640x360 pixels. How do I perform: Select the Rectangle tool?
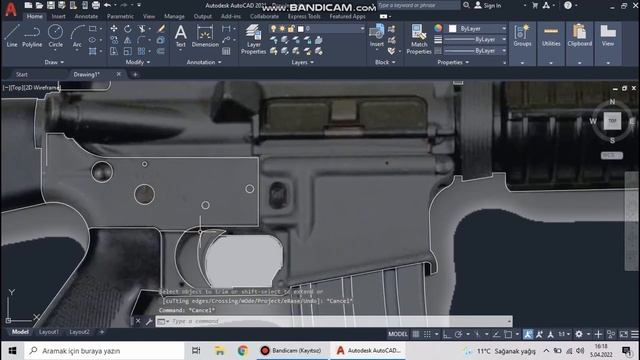pos(93,29)
